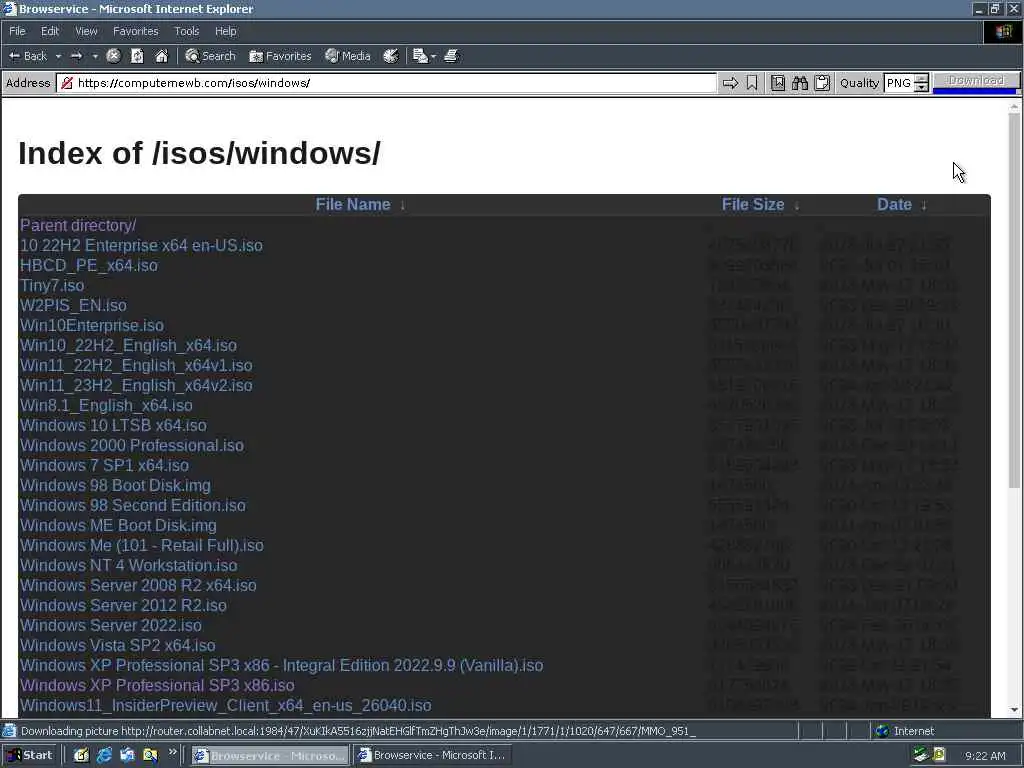Click the network tray icon
Viewport: 1024px width, 768px height.
click(x=920, y=756)
